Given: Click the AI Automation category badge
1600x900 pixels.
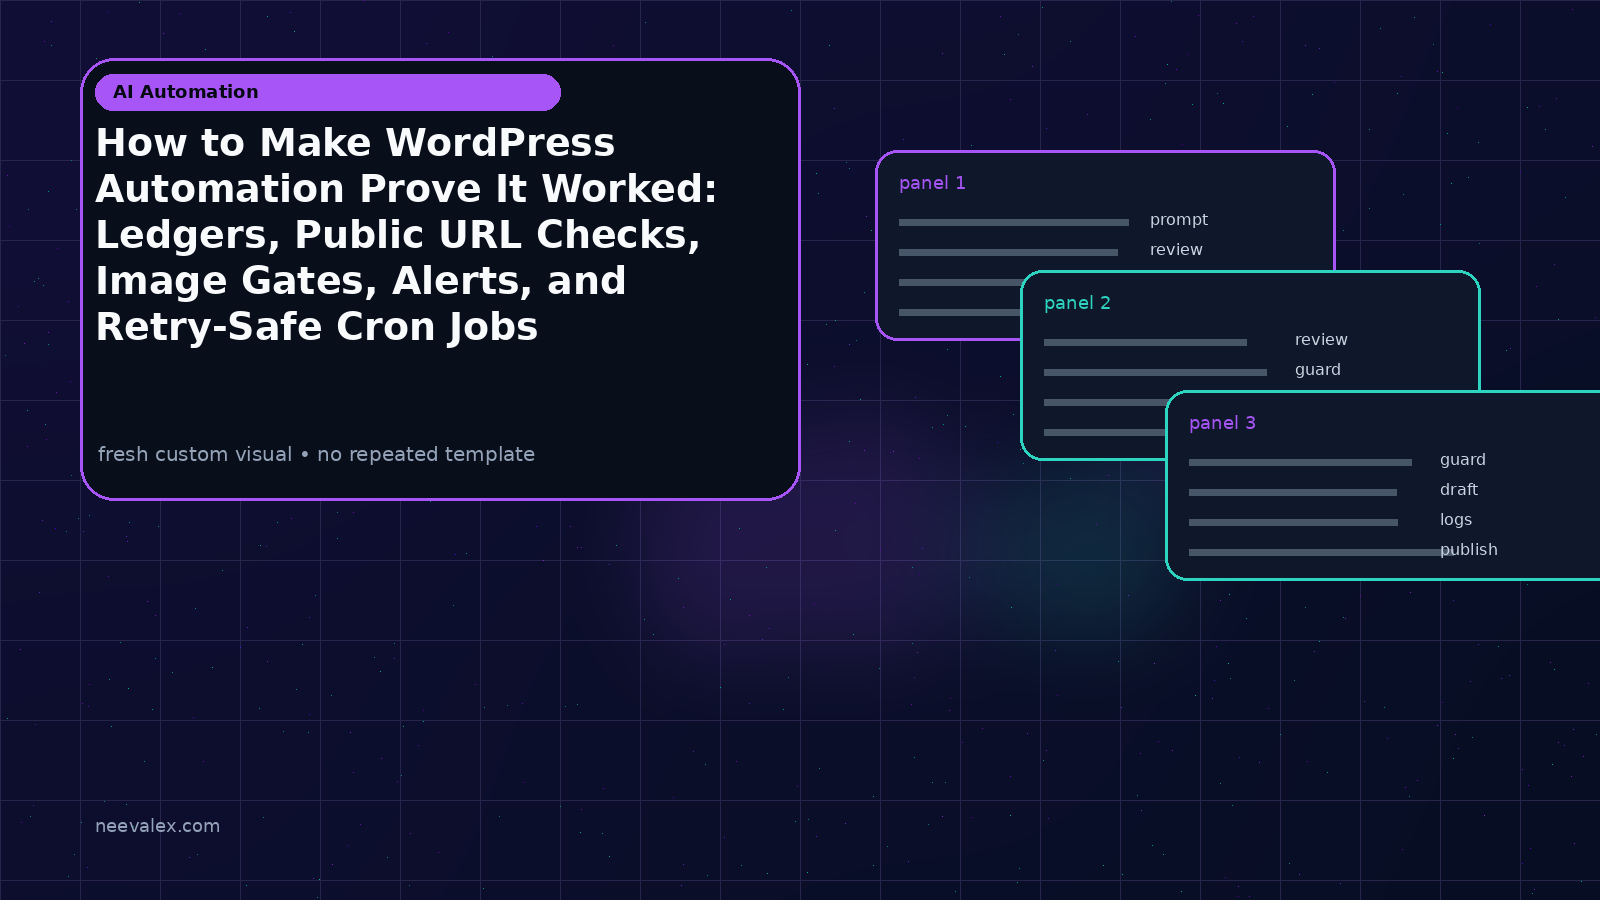Looking at the screenshot, I should [328, 92].
